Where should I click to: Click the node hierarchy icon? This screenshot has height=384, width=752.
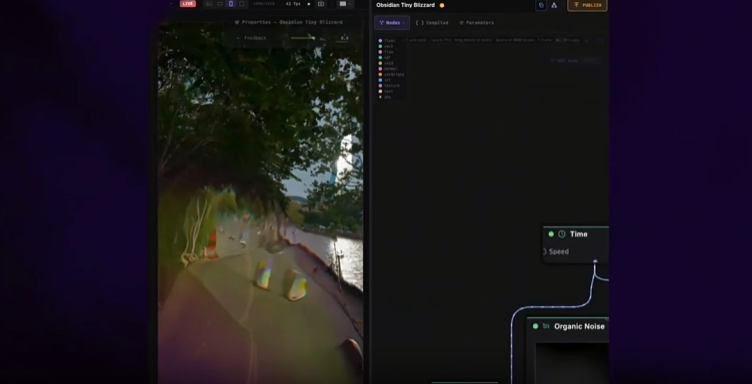pos(554,5)
